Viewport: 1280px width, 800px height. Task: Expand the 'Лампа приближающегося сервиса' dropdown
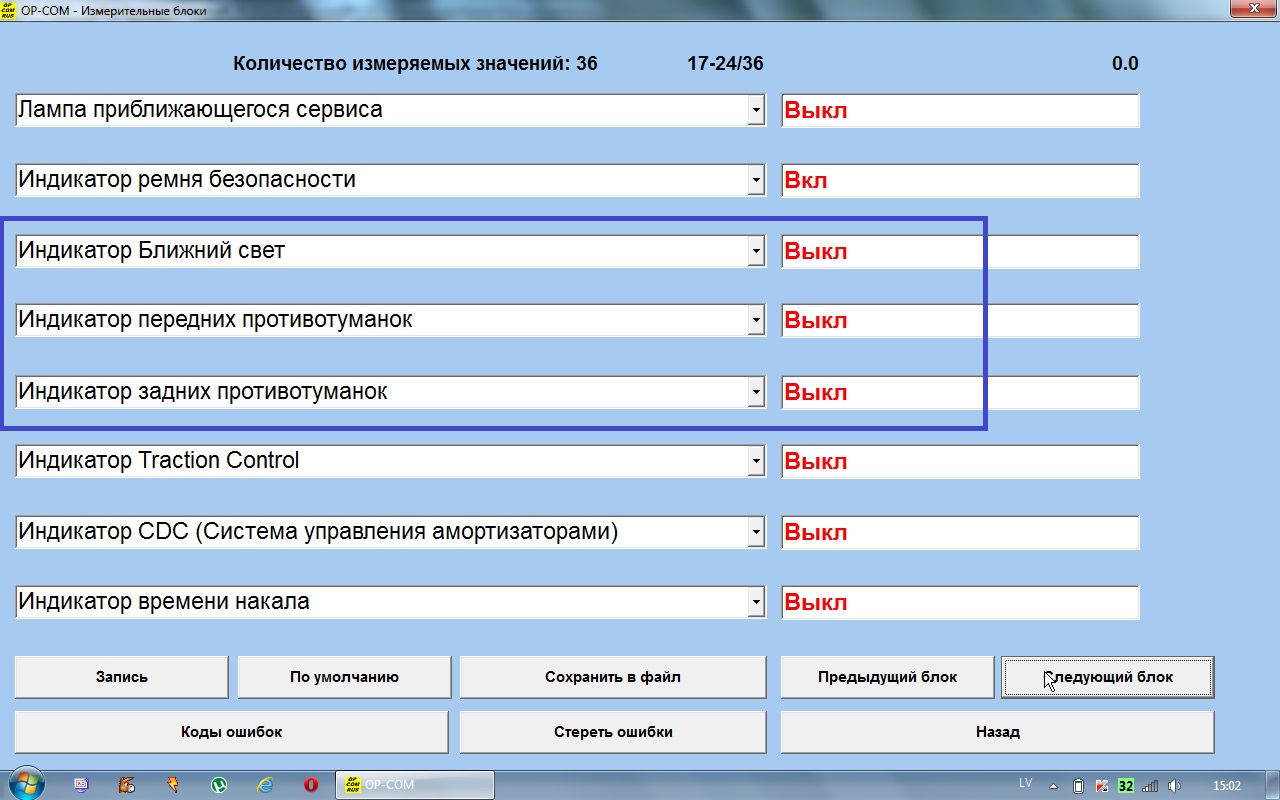click(756, 110)
